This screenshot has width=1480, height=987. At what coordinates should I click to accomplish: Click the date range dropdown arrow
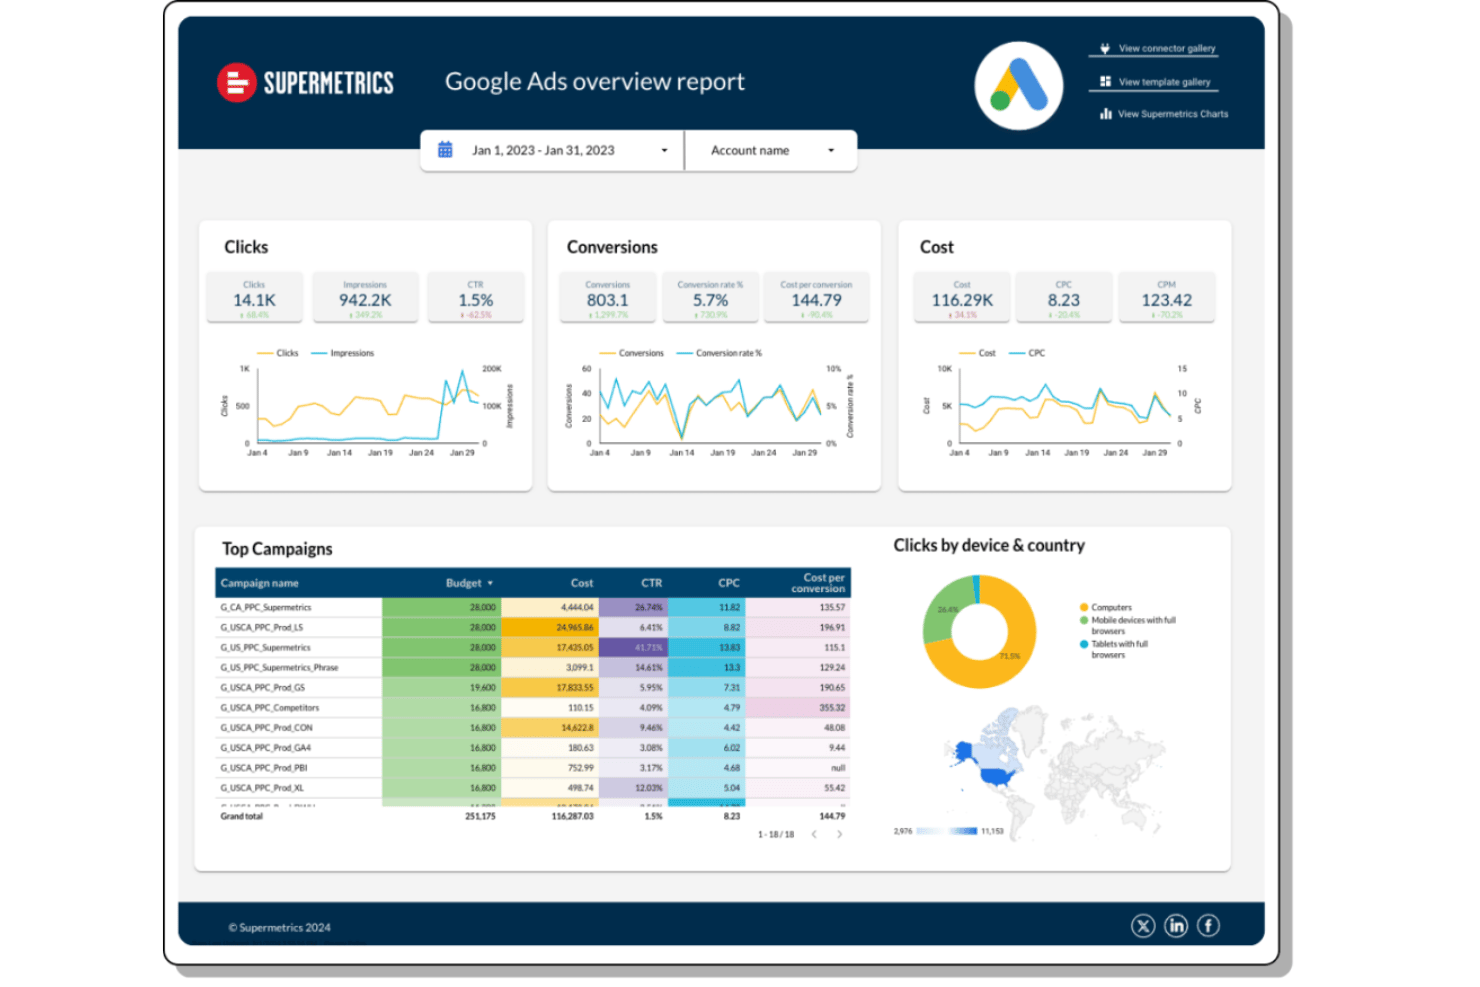(664, 151)
